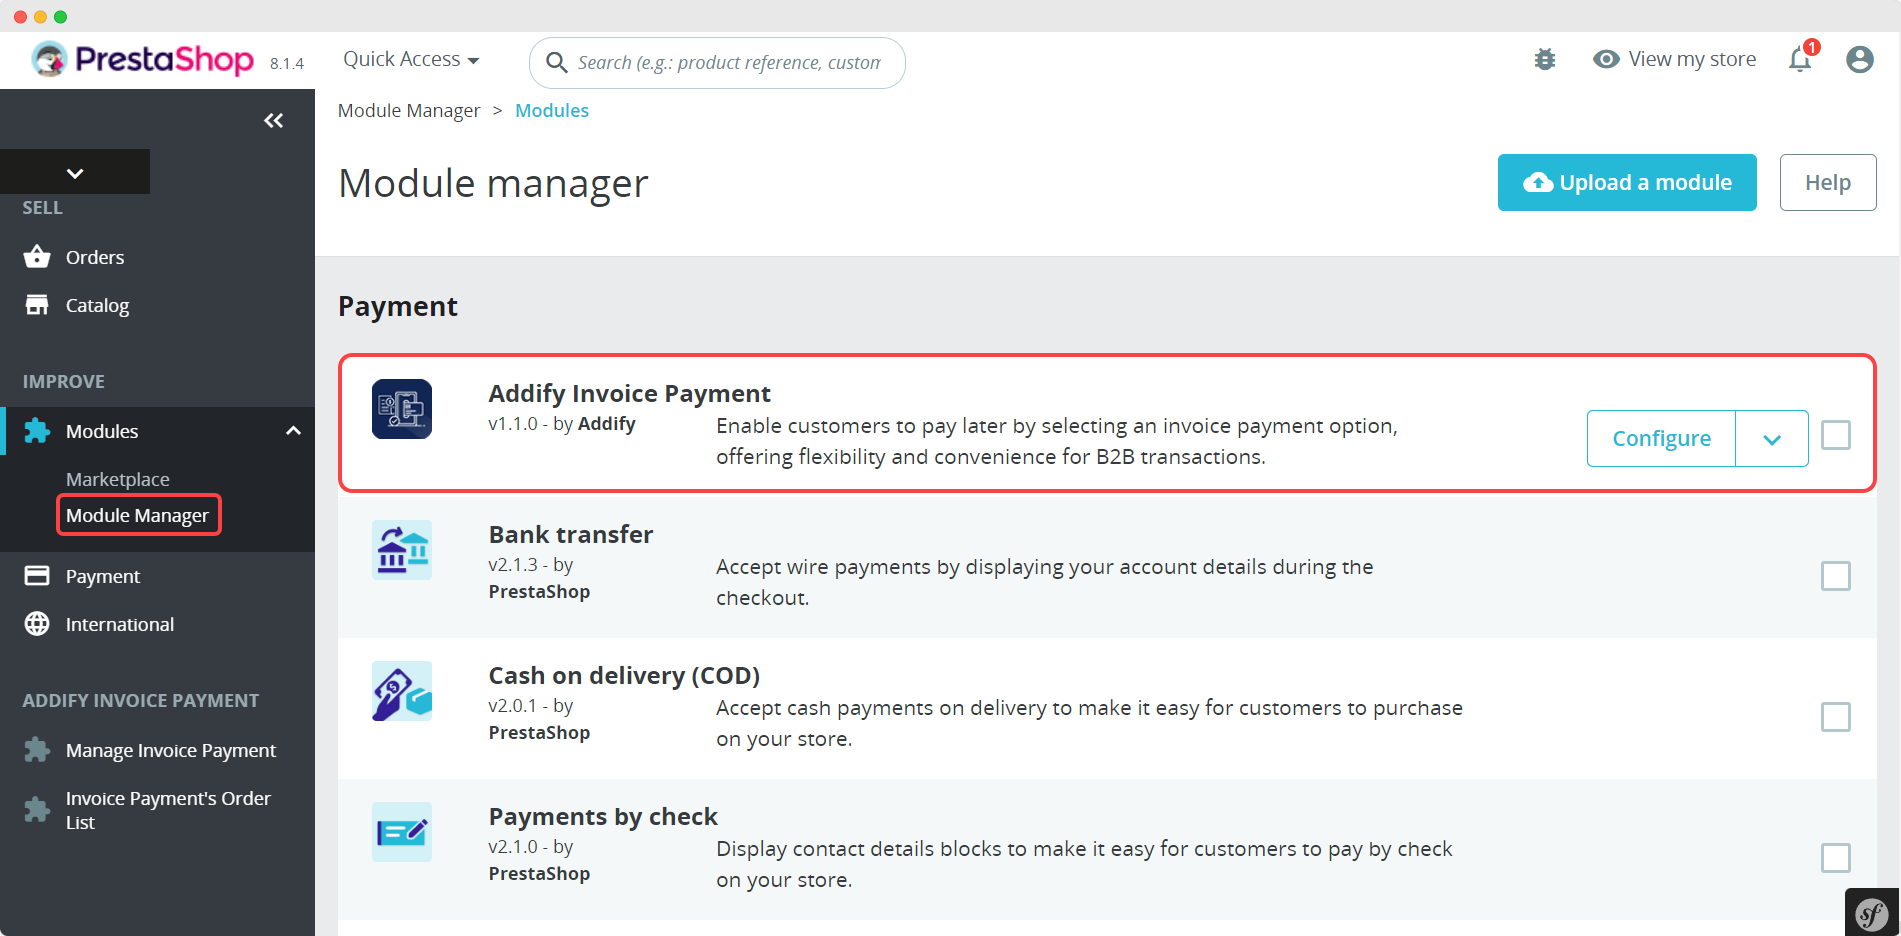Click the Payments by check module icon

pos(402,832)
